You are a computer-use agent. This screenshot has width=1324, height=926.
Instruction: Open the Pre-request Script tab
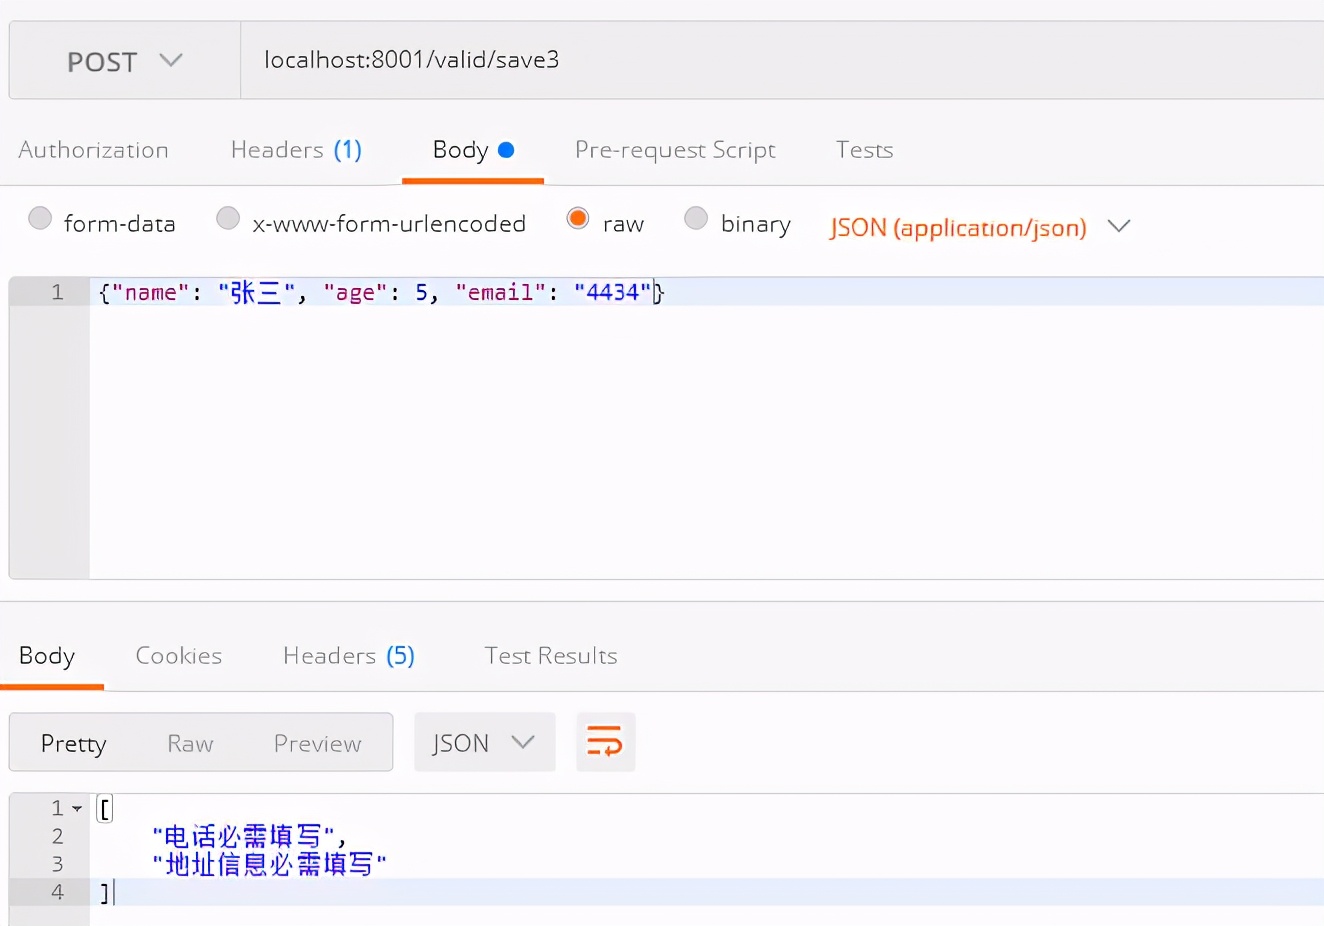tap(675, 150)
